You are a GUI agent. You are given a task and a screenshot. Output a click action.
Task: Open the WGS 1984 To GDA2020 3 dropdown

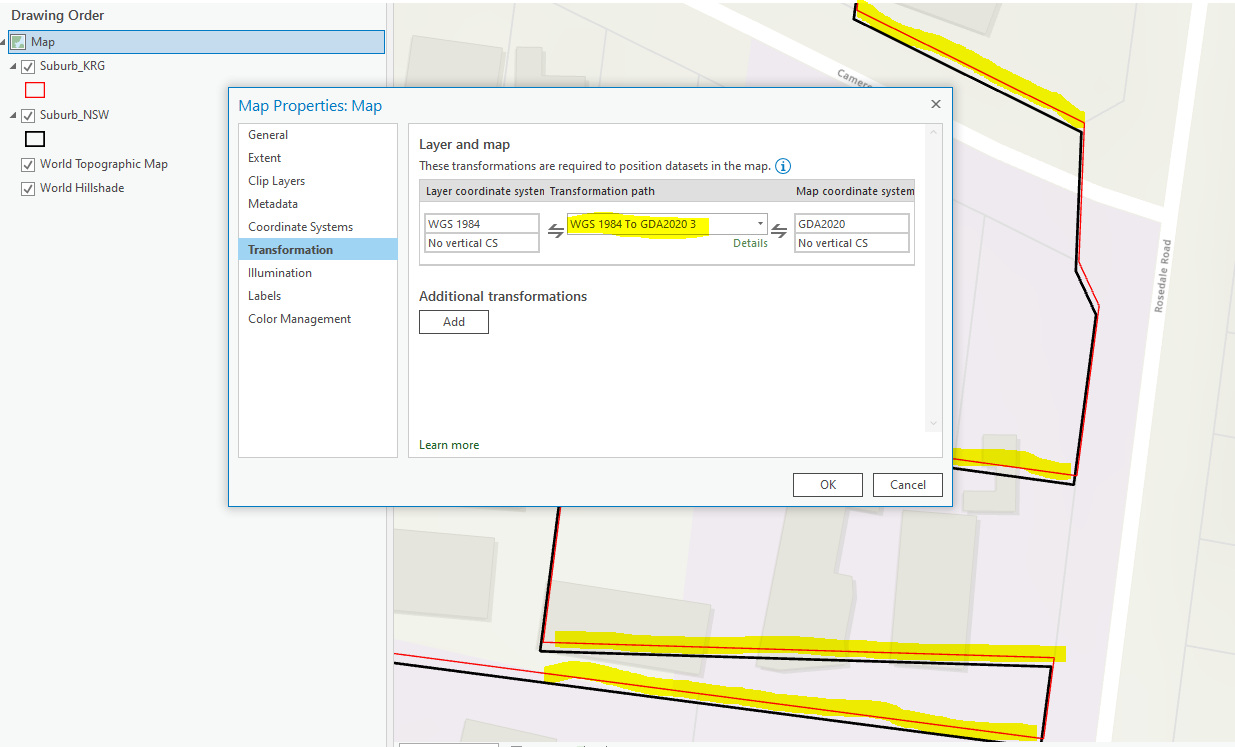point(760,224)
